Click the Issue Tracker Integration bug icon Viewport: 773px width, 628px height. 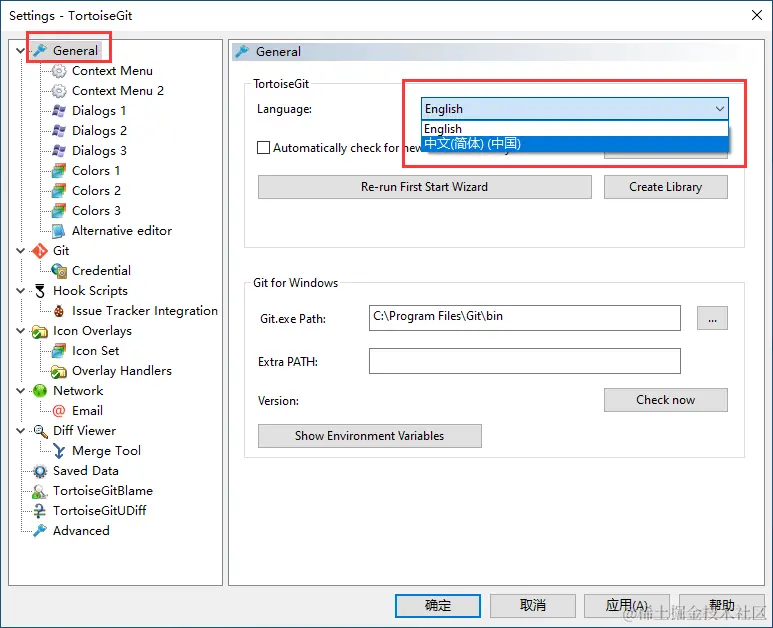coord(59,311)
